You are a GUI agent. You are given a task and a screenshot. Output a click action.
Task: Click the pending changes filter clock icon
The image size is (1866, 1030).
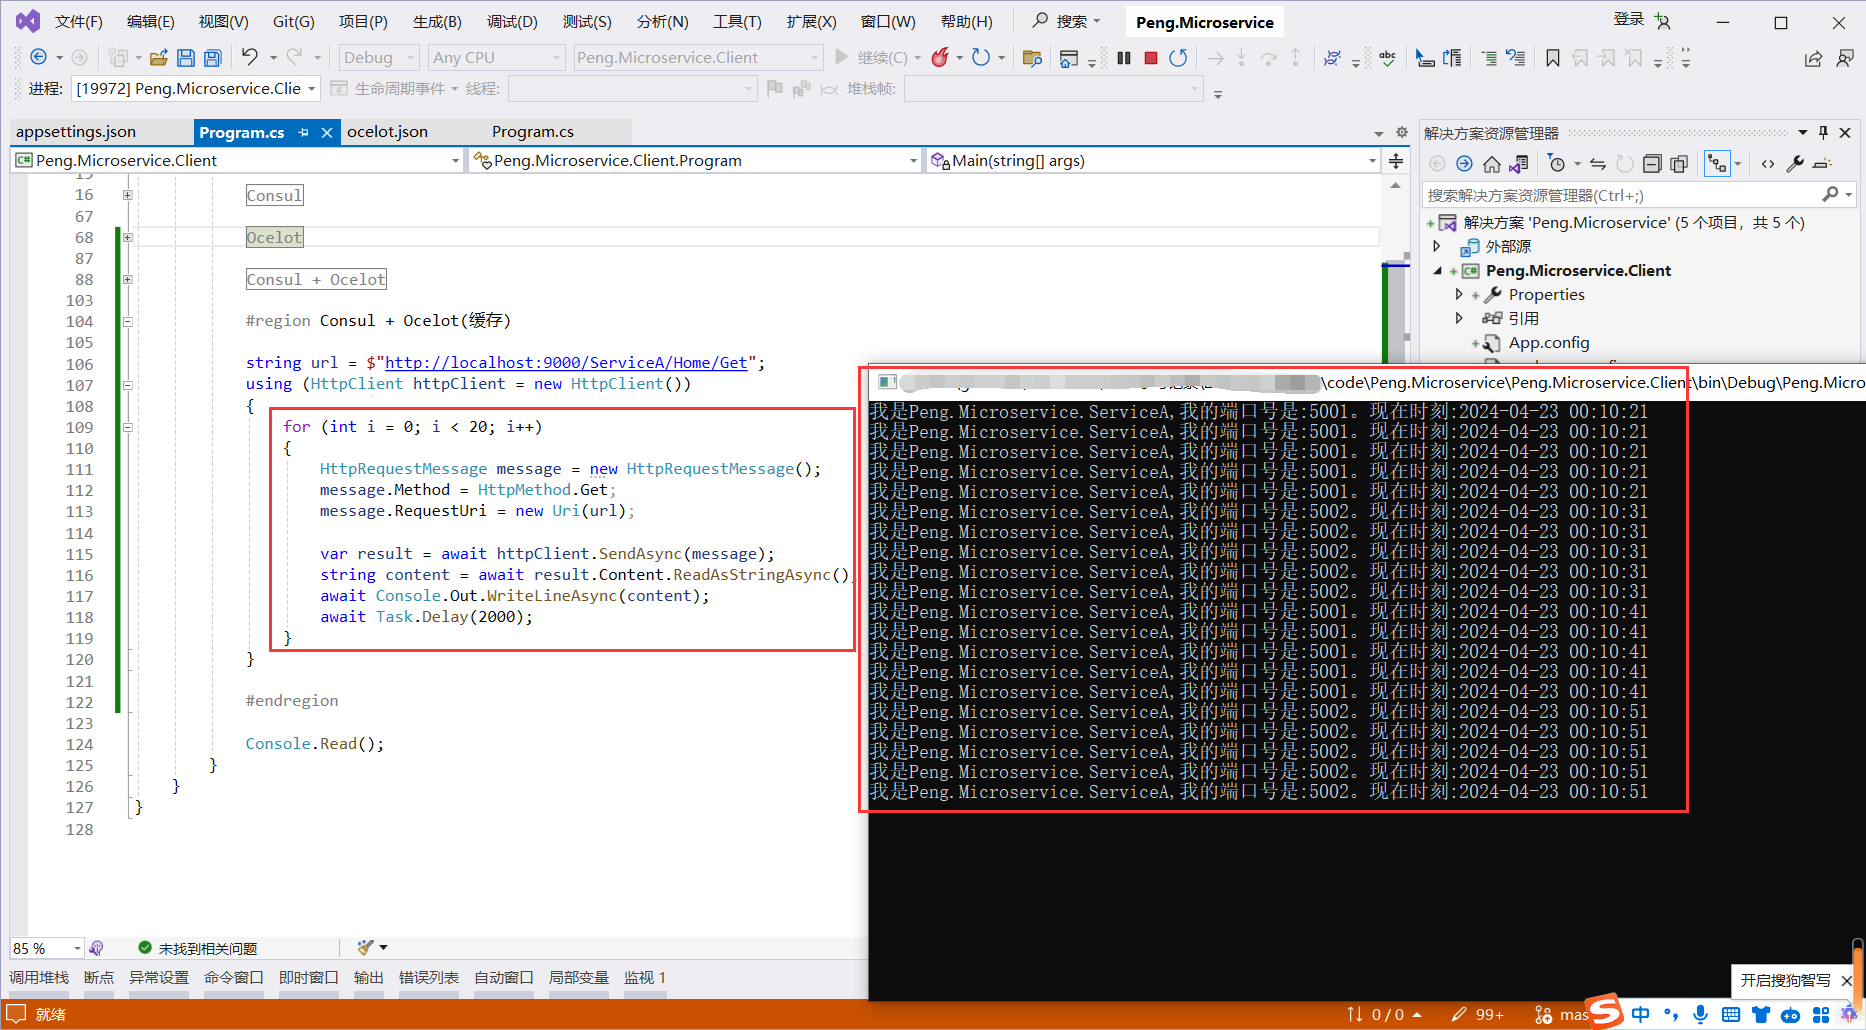(x=1556, y=164)
